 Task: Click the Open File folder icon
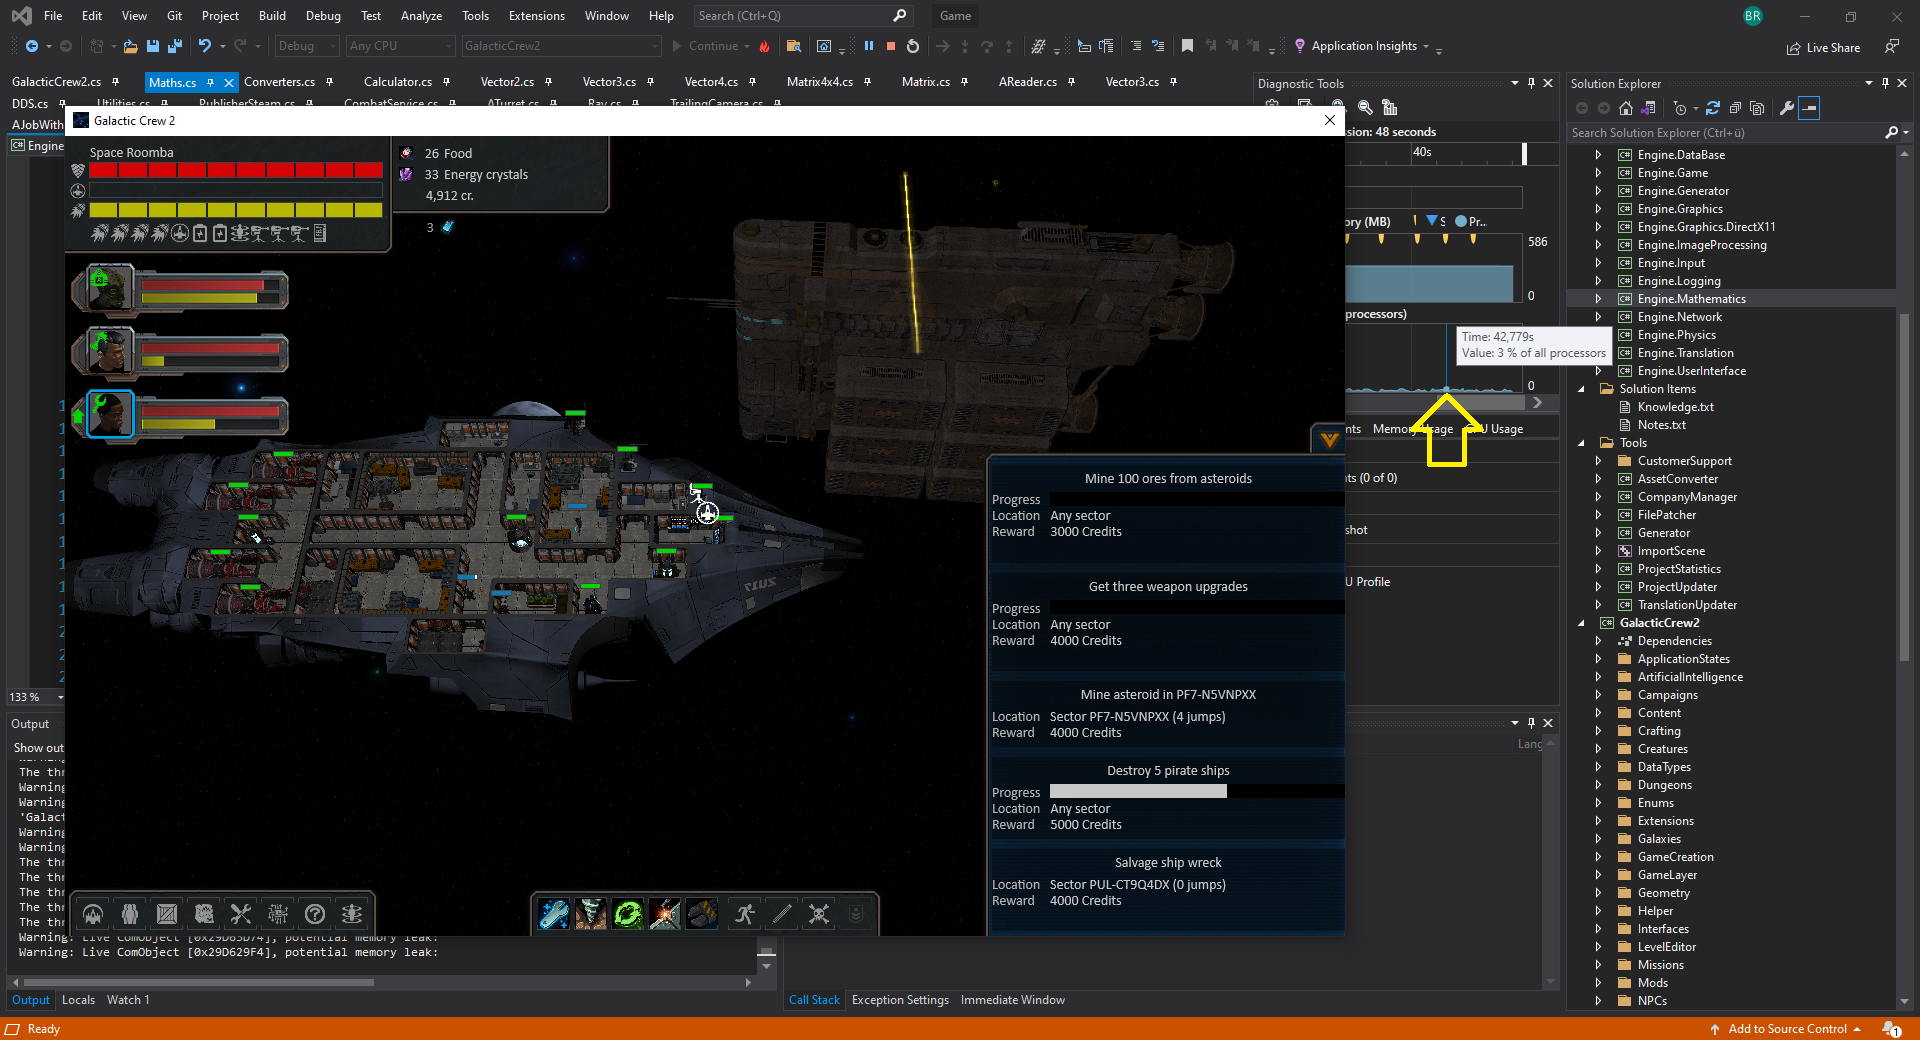click(131, 46)
